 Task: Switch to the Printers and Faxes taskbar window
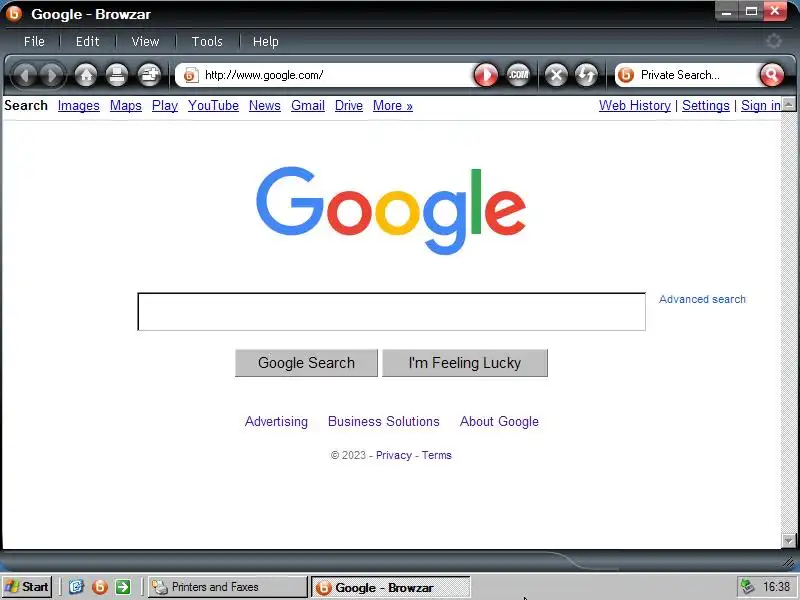(228, 587)
